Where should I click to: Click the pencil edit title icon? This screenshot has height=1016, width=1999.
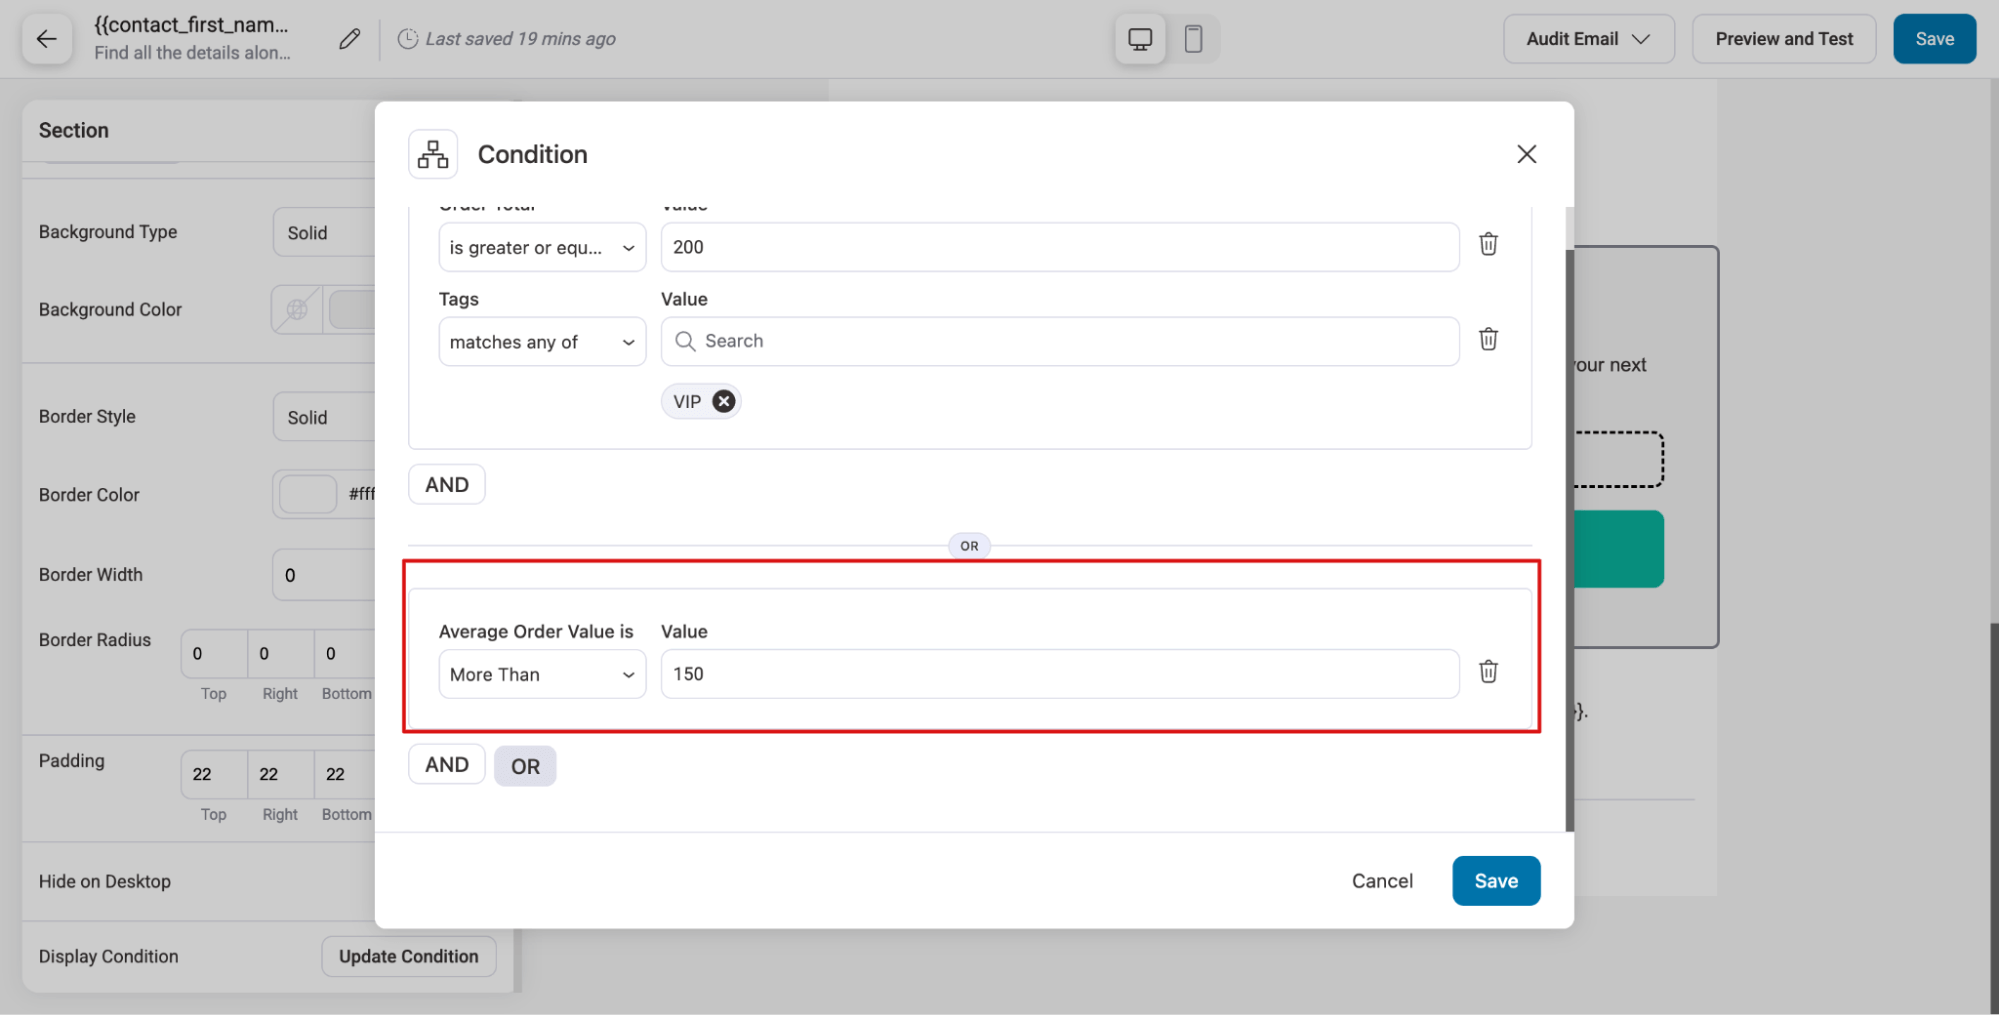pyautogui.click(x=349, y=39)
